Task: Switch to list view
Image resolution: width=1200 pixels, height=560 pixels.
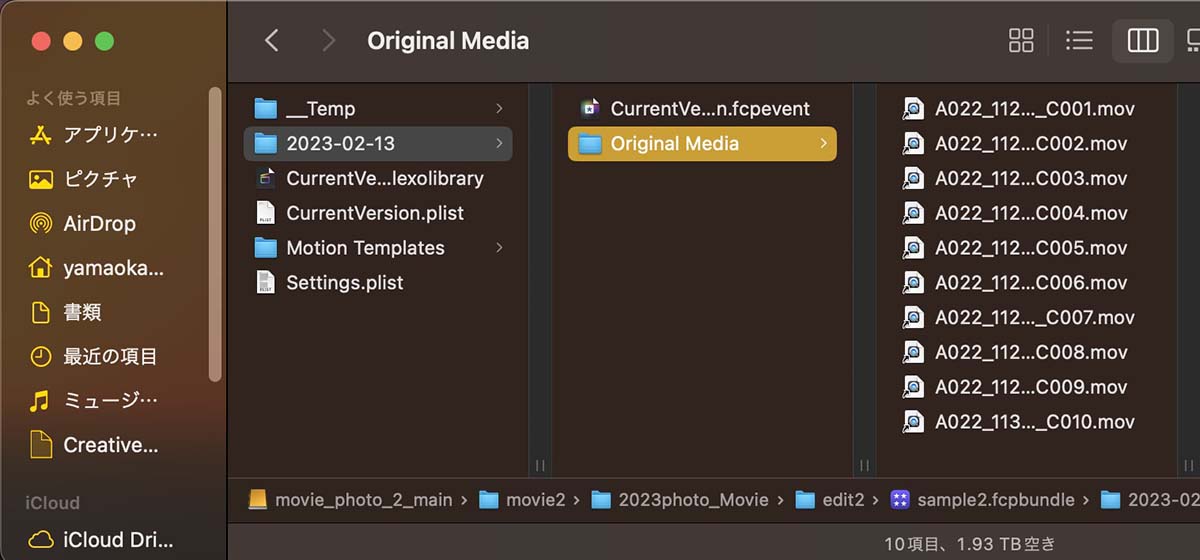Action: coord(1079,40)
